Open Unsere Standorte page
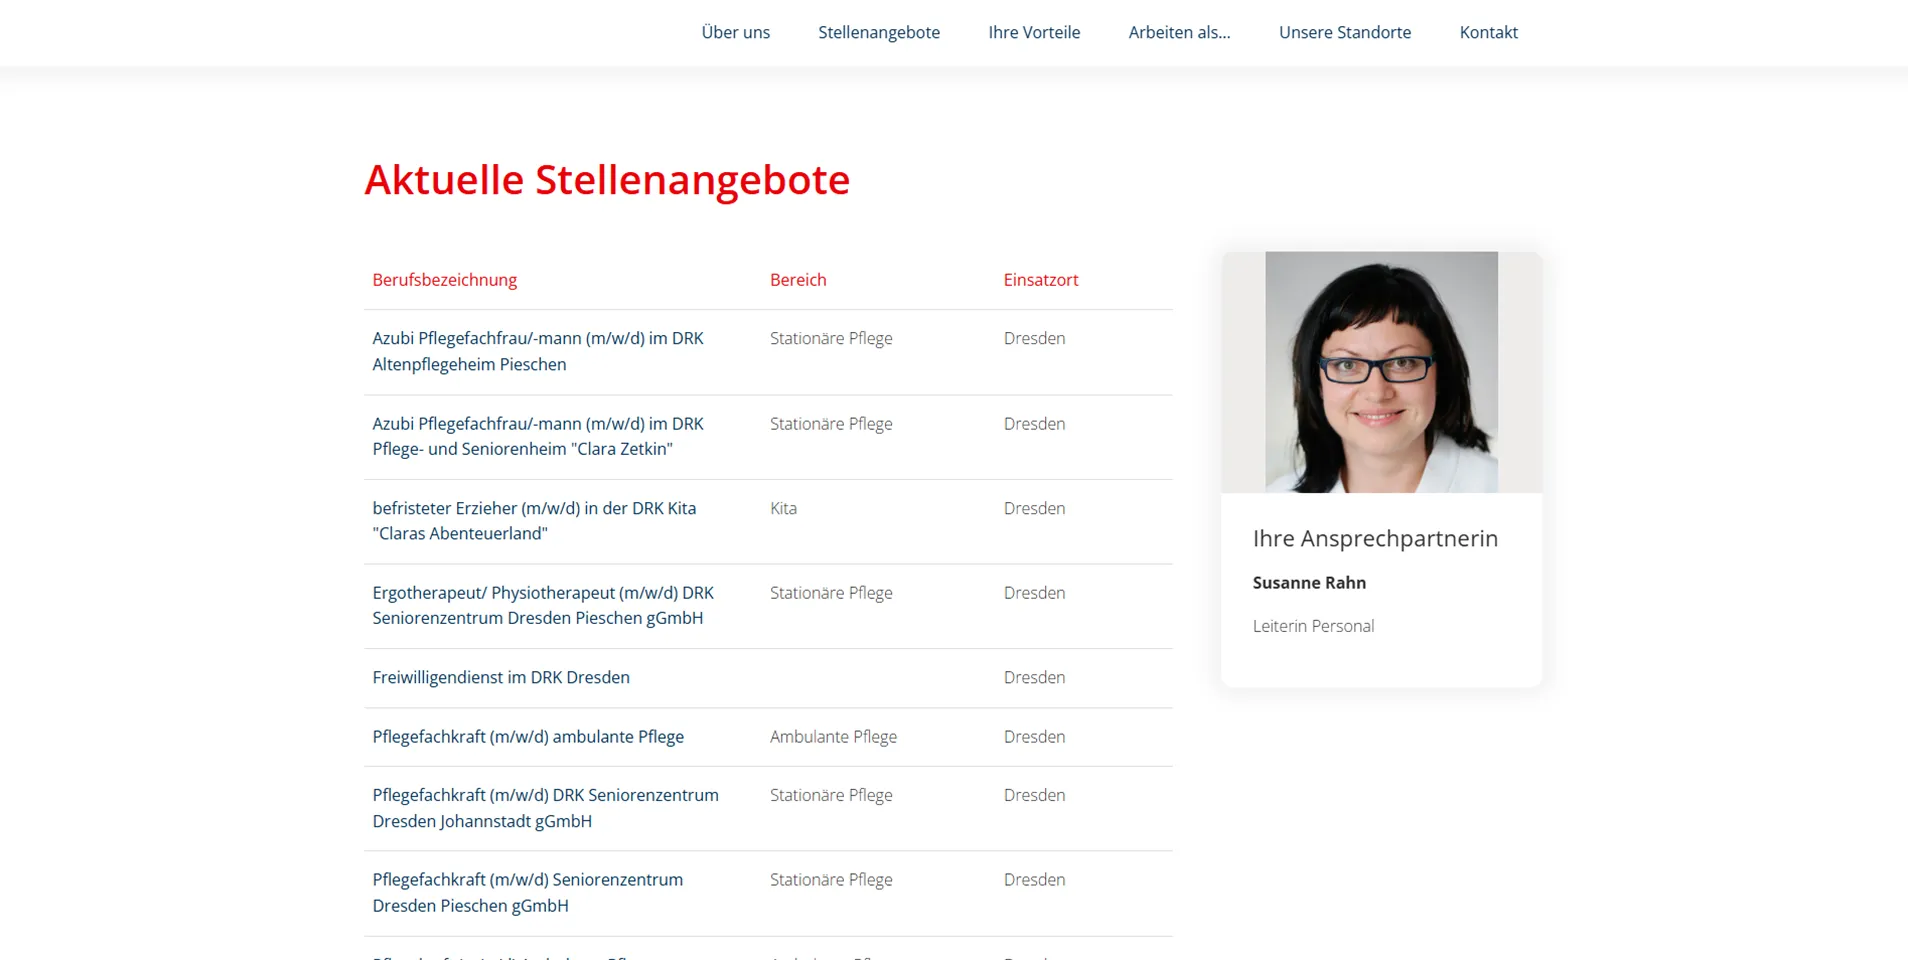The image size is (1908, 960). tap(1344, 32)
